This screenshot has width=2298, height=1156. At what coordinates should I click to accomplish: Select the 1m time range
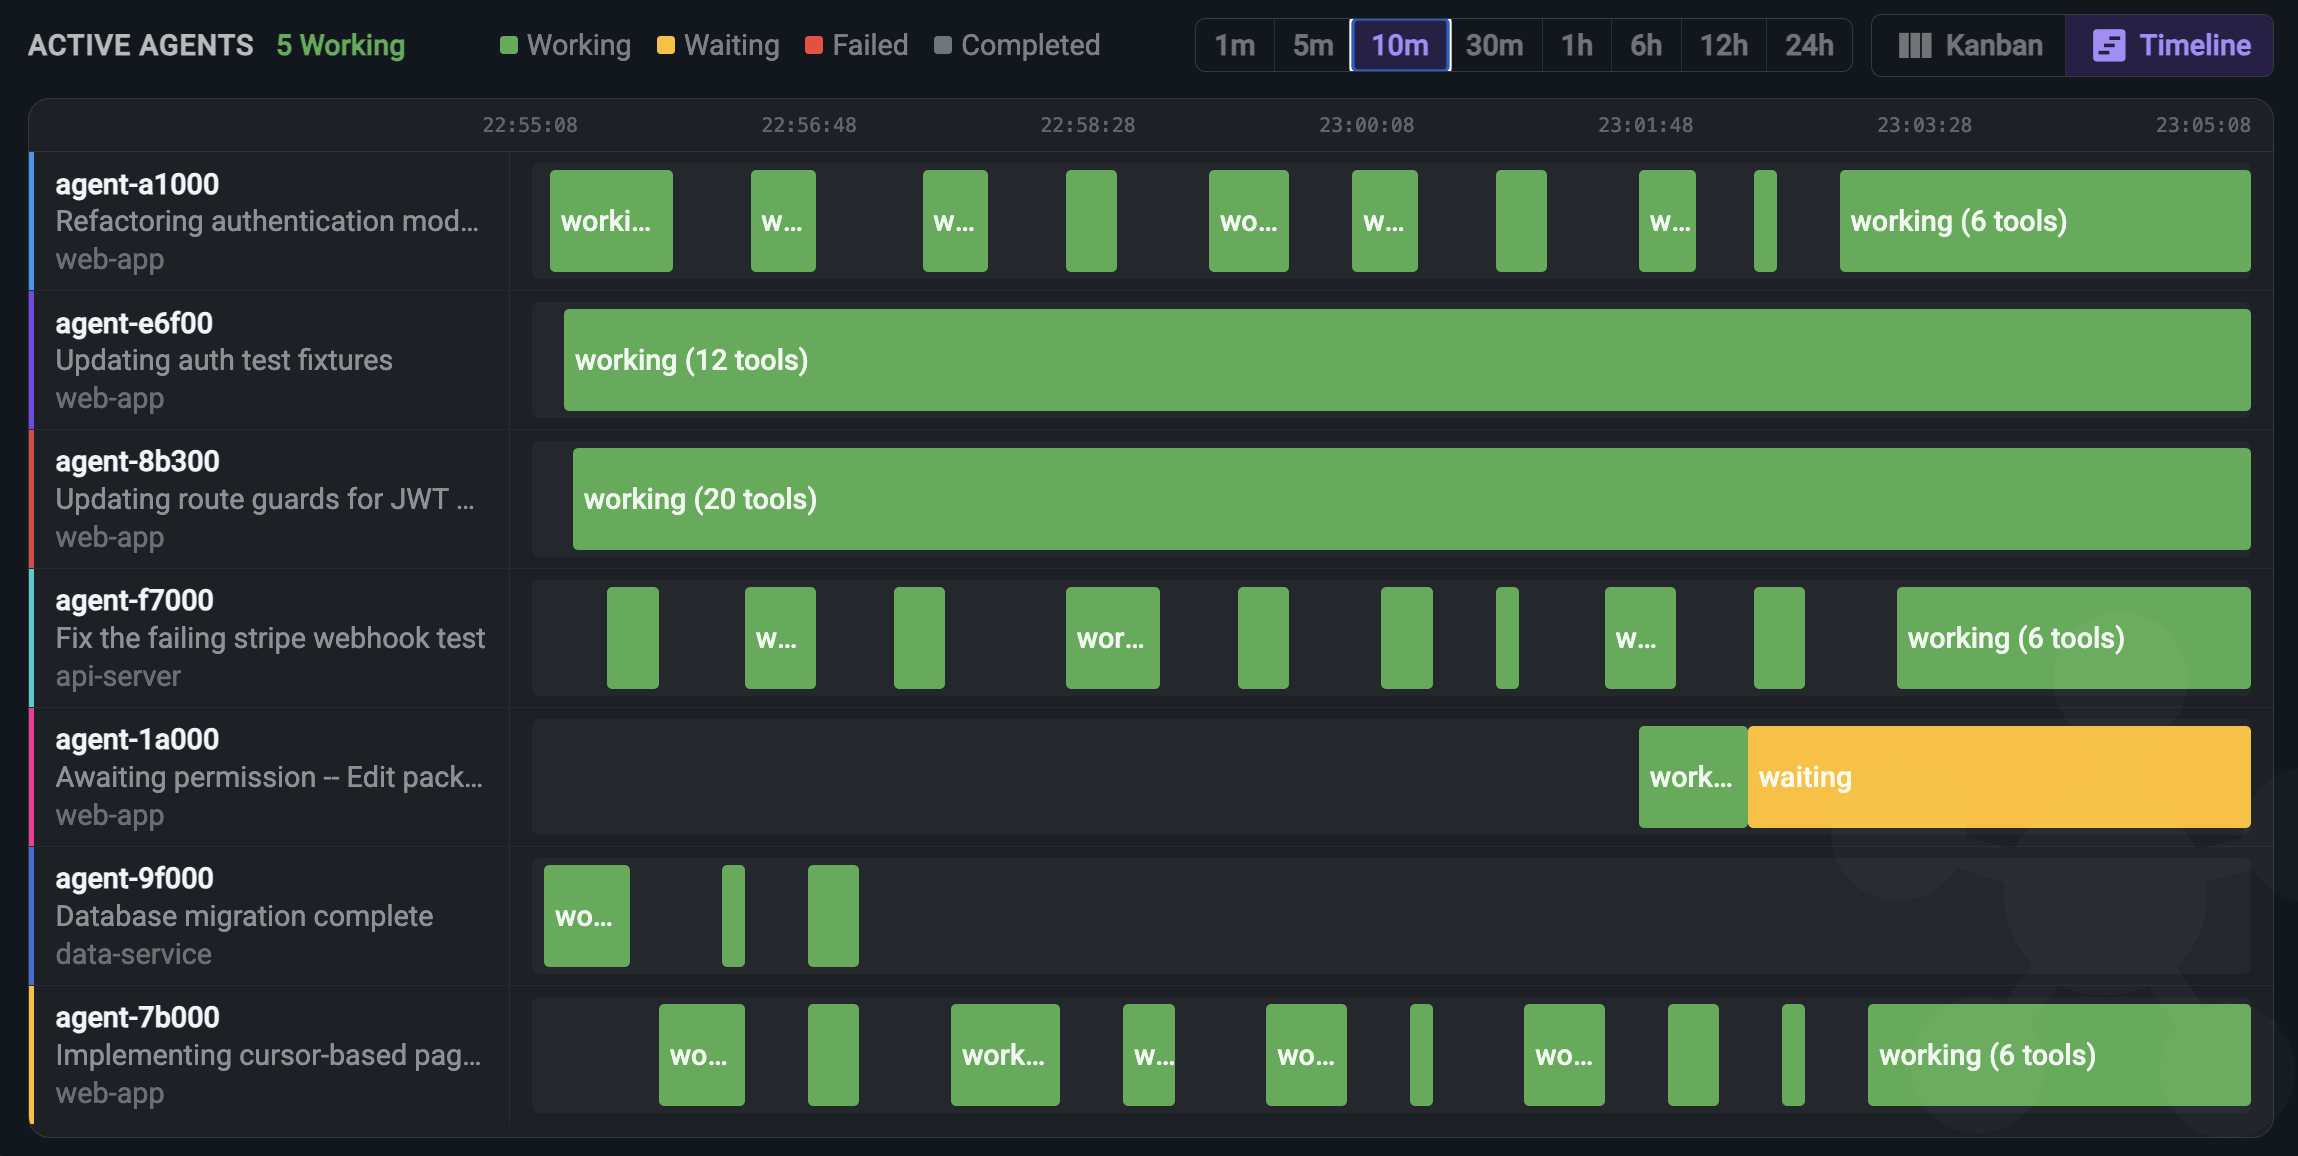click(1234, 45)
